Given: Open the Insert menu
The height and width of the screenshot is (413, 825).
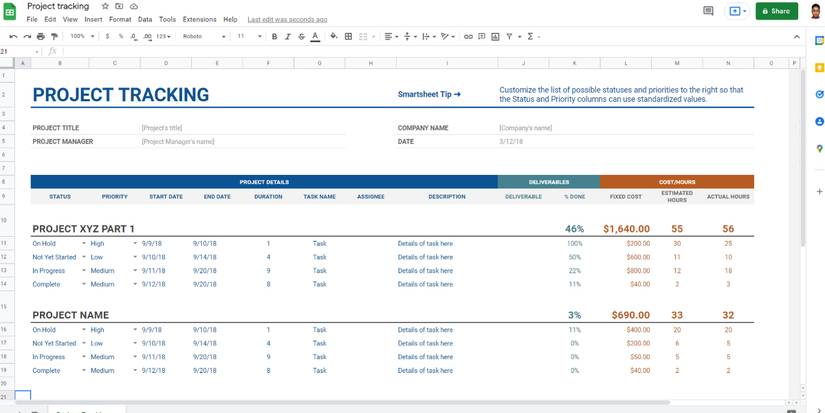Looking at the screenshot, I should tap(93, 19).
